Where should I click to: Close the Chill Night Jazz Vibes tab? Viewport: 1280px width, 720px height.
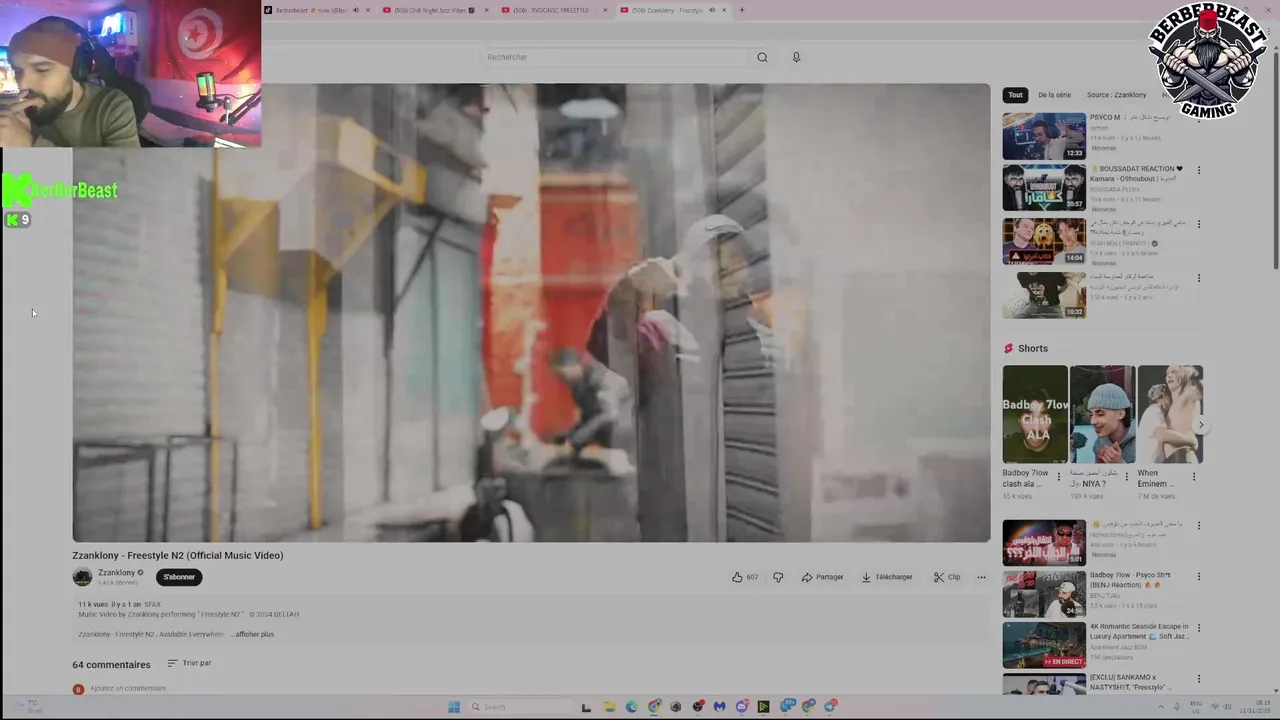pyautogui.click(x=486, y=10)
